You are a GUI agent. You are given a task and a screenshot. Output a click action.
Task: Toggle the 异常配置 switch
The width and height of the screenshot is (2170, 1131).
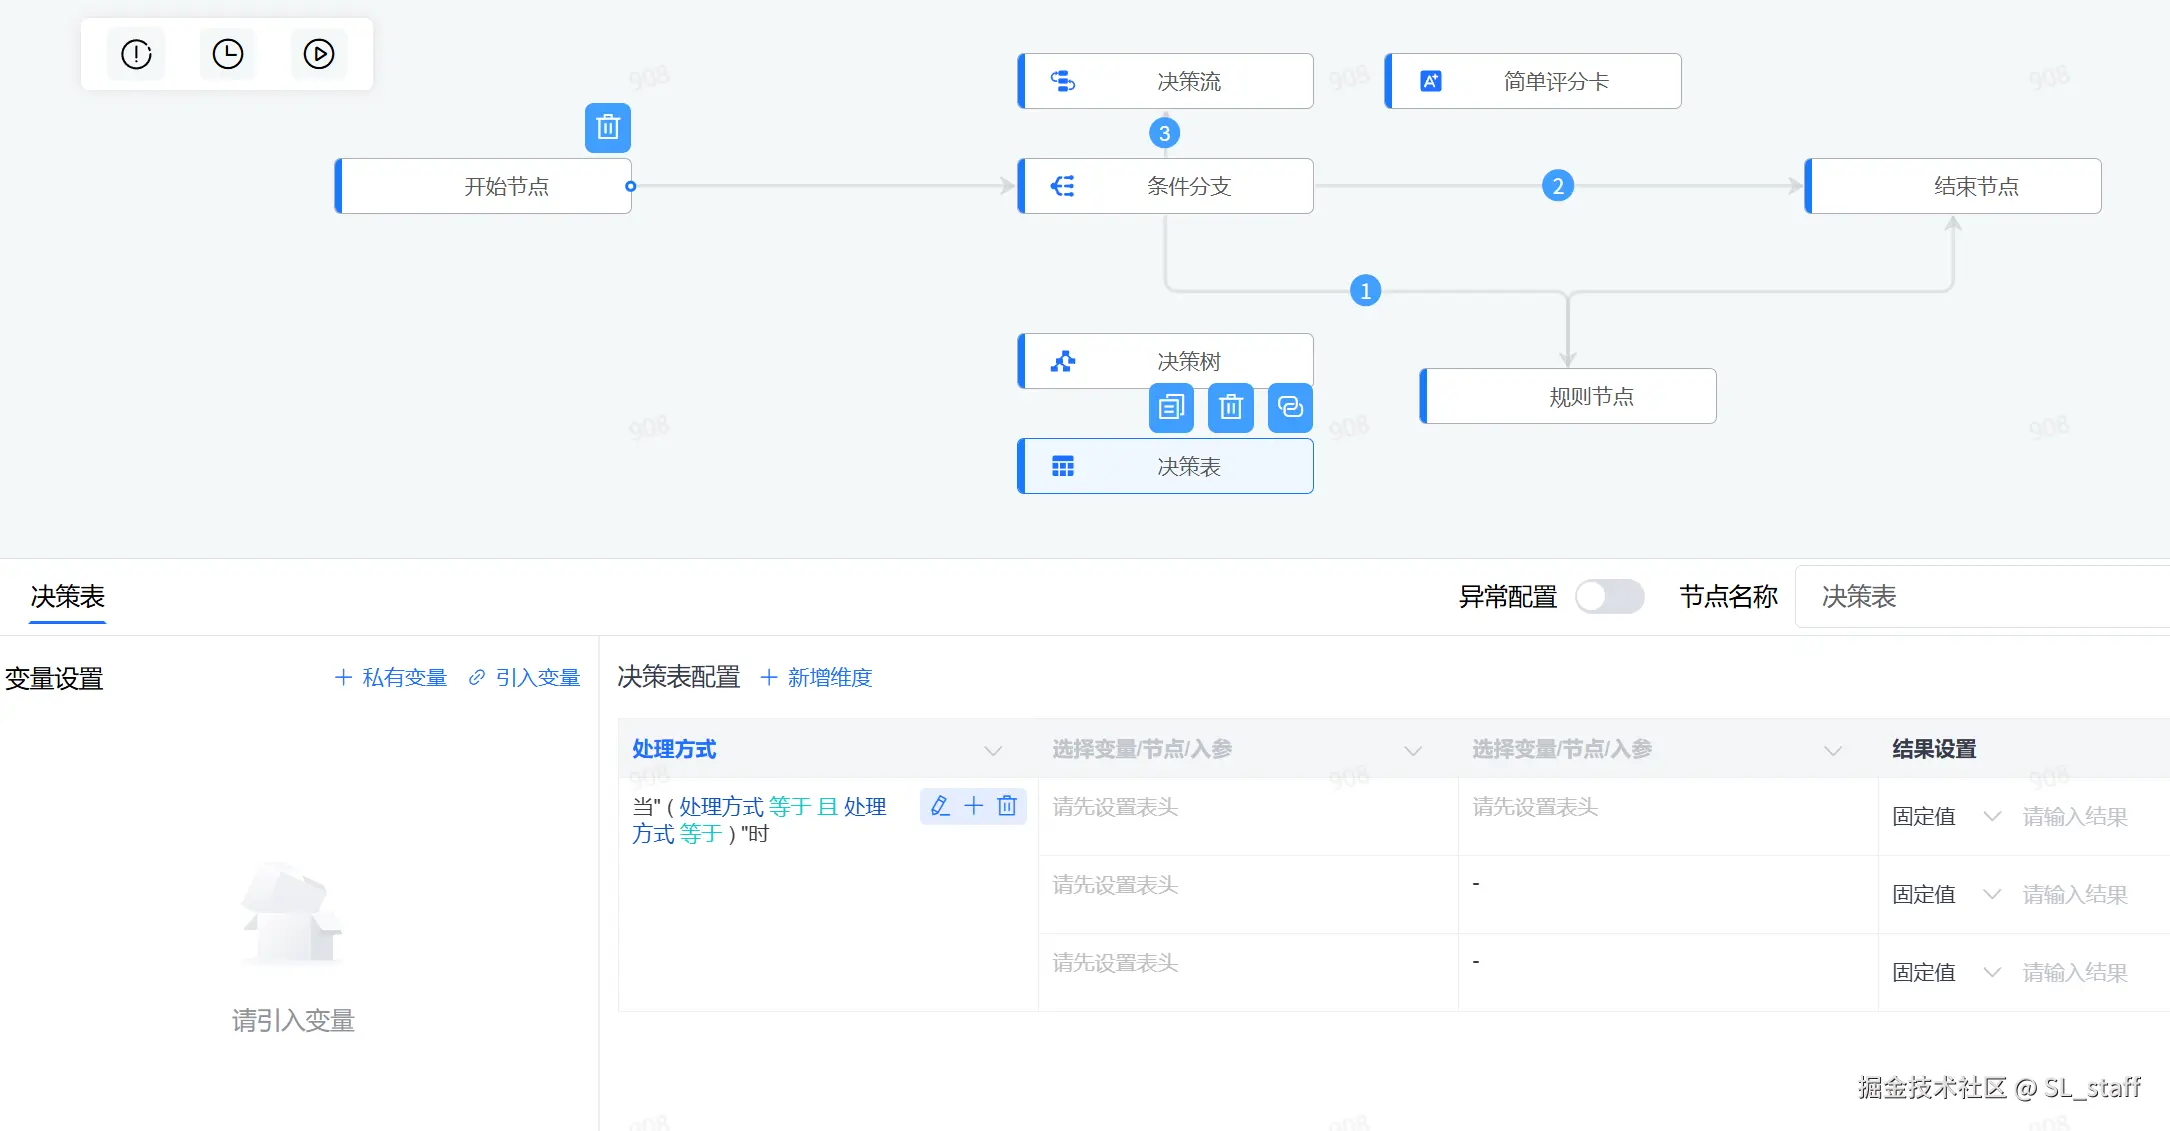click(1609, 597)
